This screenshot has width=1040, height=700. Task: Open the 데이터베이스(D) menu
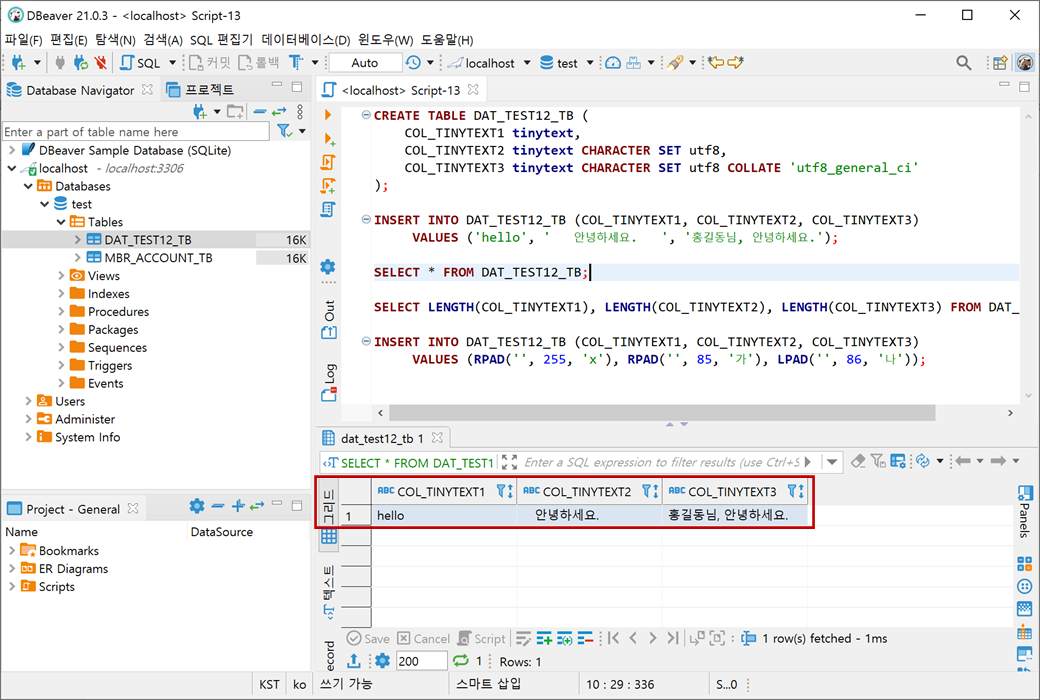(x=306, y=40)
